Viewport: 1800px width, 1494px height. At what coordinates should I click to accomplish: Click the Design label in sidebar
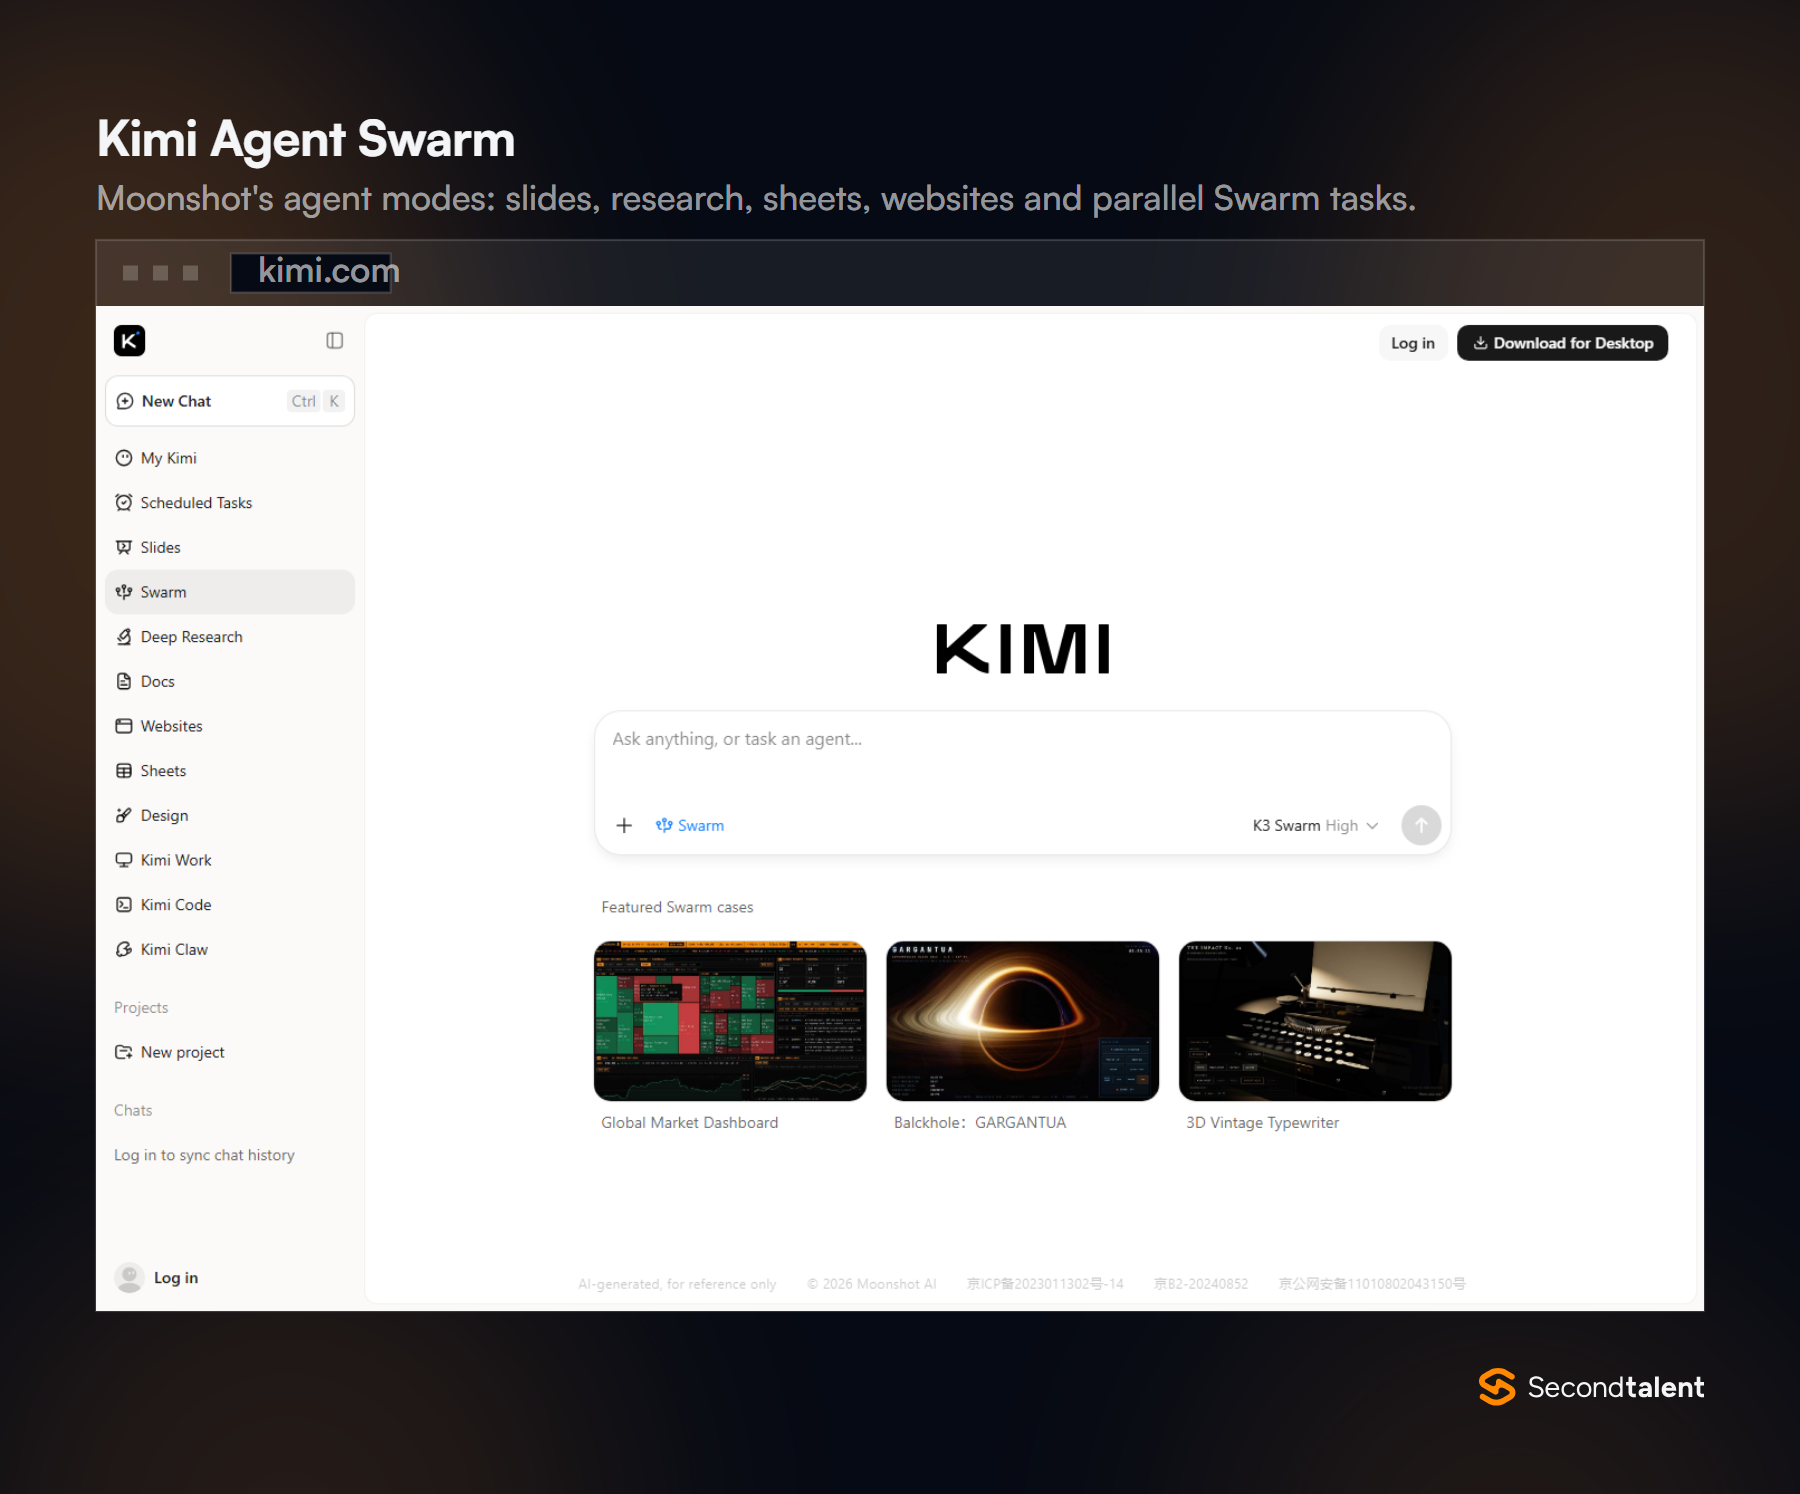click(164, 815)
